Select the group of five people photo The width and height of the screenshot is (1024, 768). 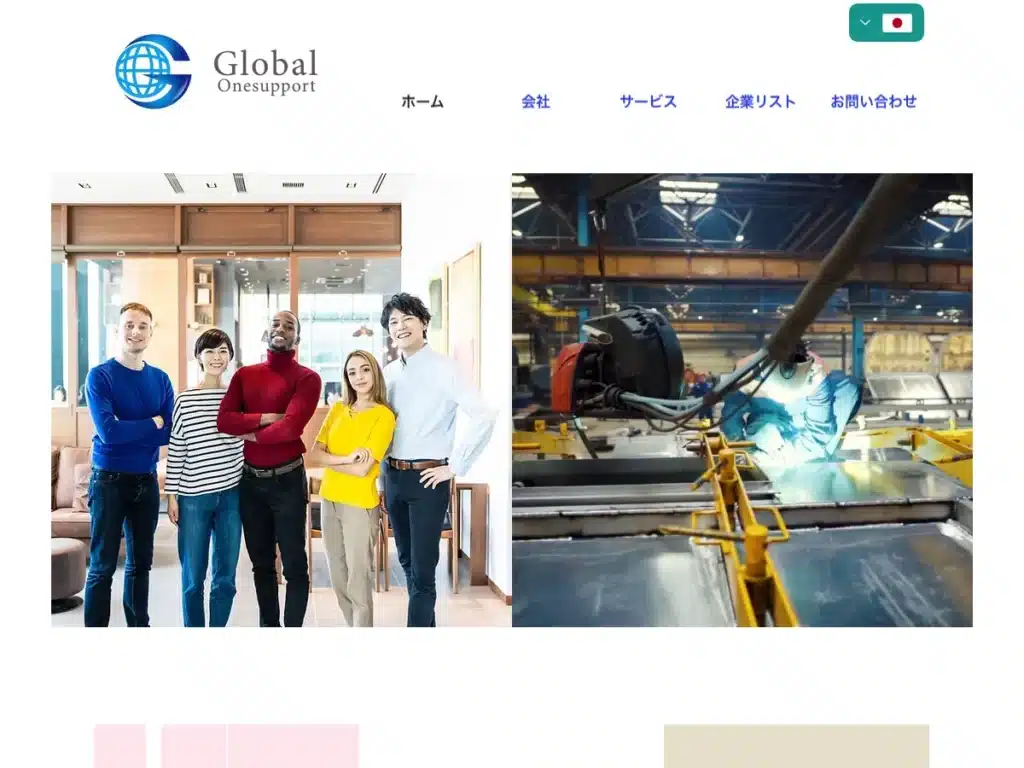(281, 400)
